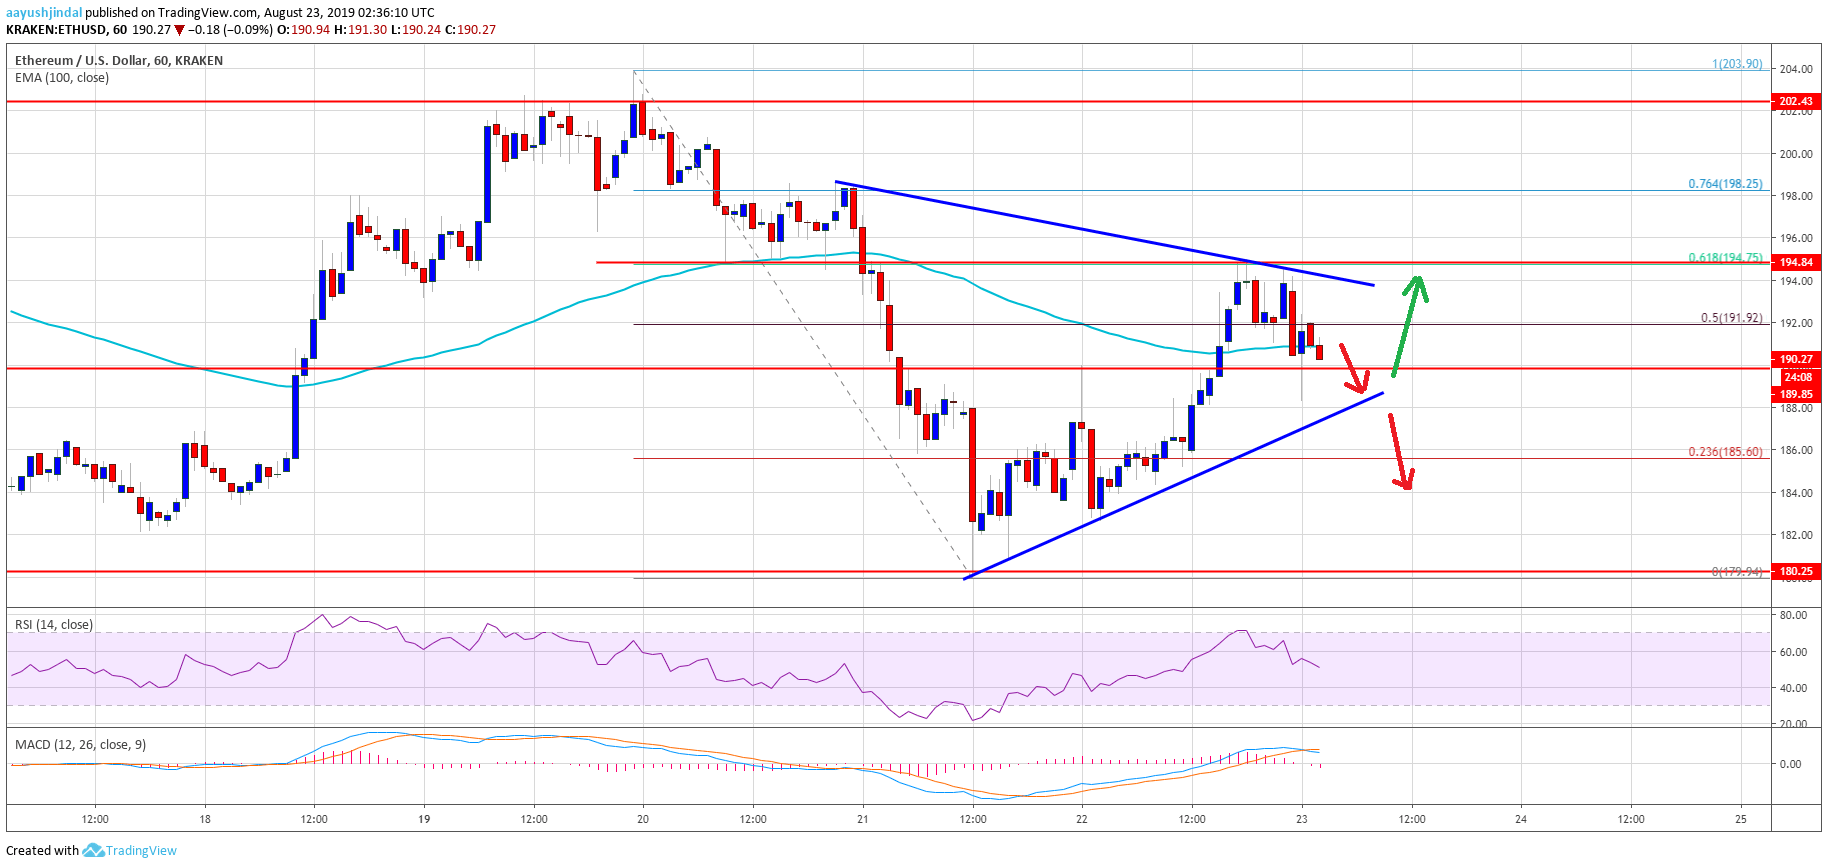Click the red down-triangle price change icon

[180, 30]
